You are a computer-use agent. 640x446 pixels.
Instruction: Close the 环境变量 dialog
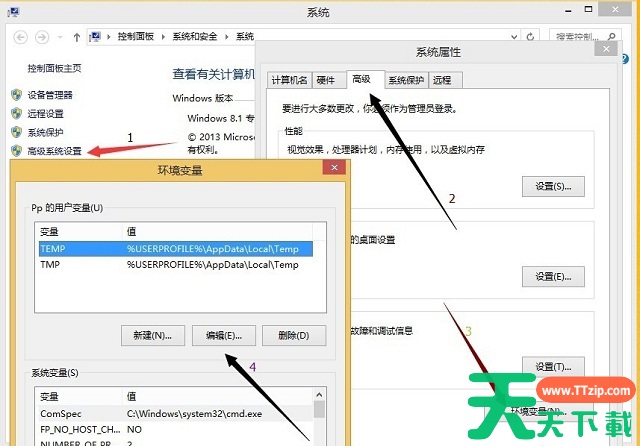coord(331,171)
